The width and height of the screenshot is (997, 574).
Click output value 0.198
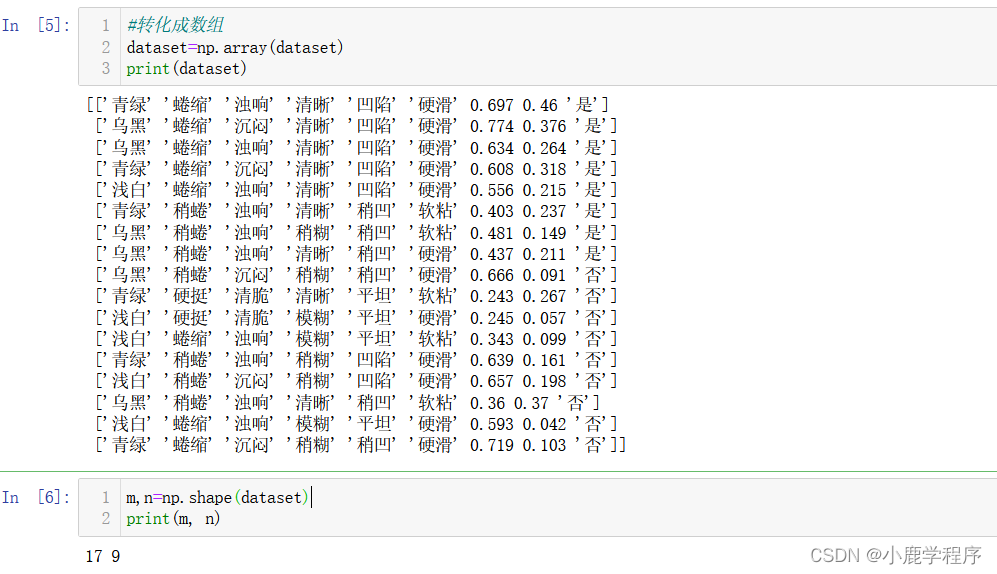(x=544, y=381)
